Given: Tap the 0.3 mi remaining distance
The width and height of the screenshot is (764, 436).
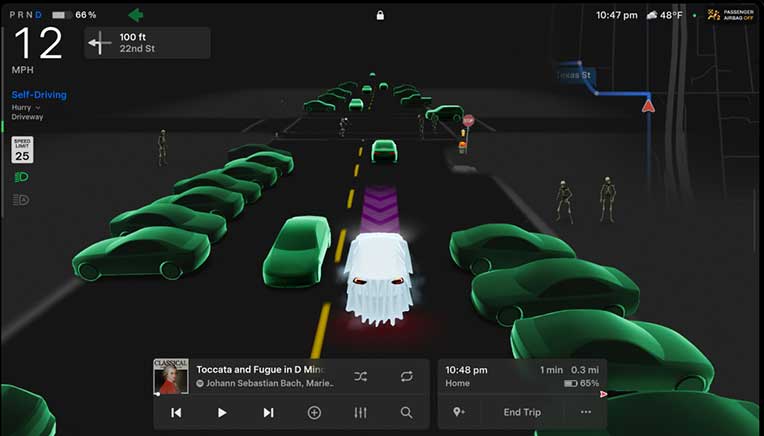Looking at the screenshot, I should (x=585, y=370).
